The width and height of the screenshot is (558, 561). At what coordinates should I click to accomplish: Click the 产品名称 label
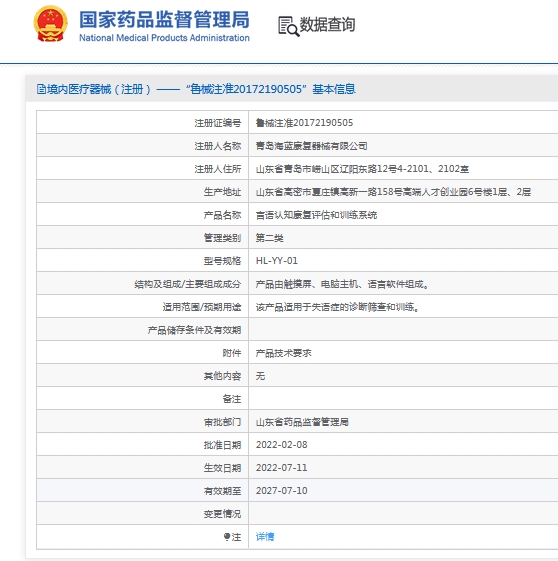(x=222, y=215)
